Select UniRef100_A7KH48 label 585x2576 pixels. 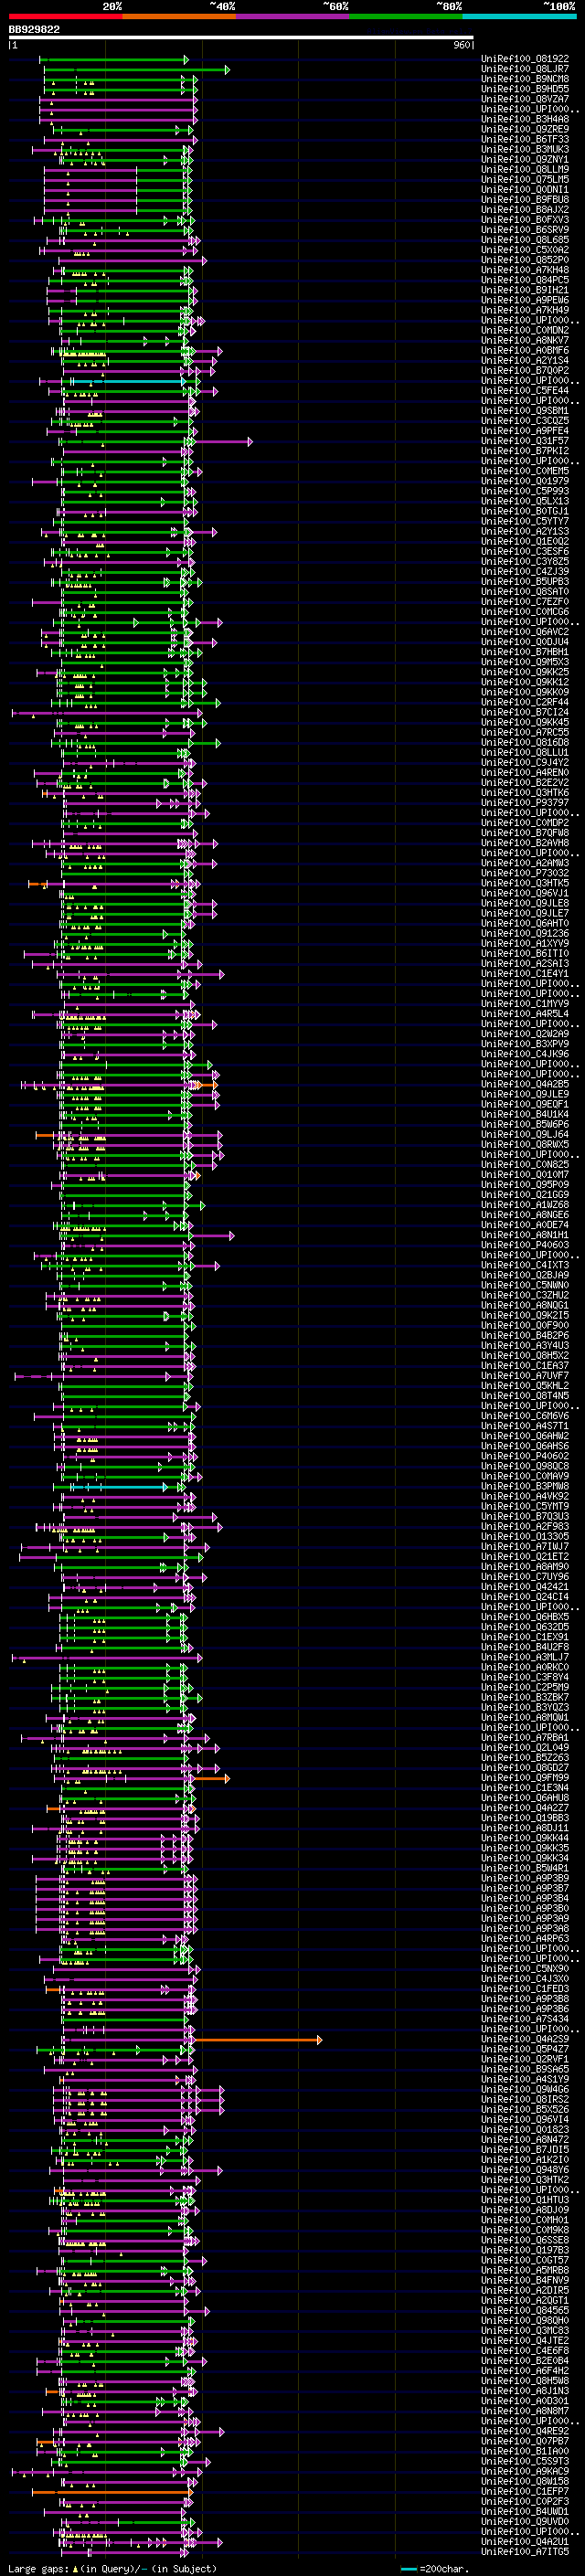pyautogui.click(x=525, y=270)
